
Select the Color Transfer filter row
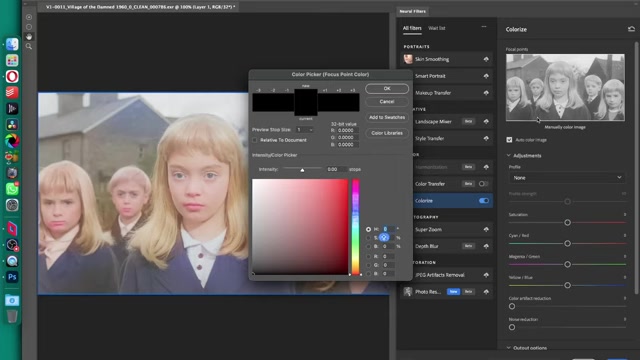click(447, 184)
